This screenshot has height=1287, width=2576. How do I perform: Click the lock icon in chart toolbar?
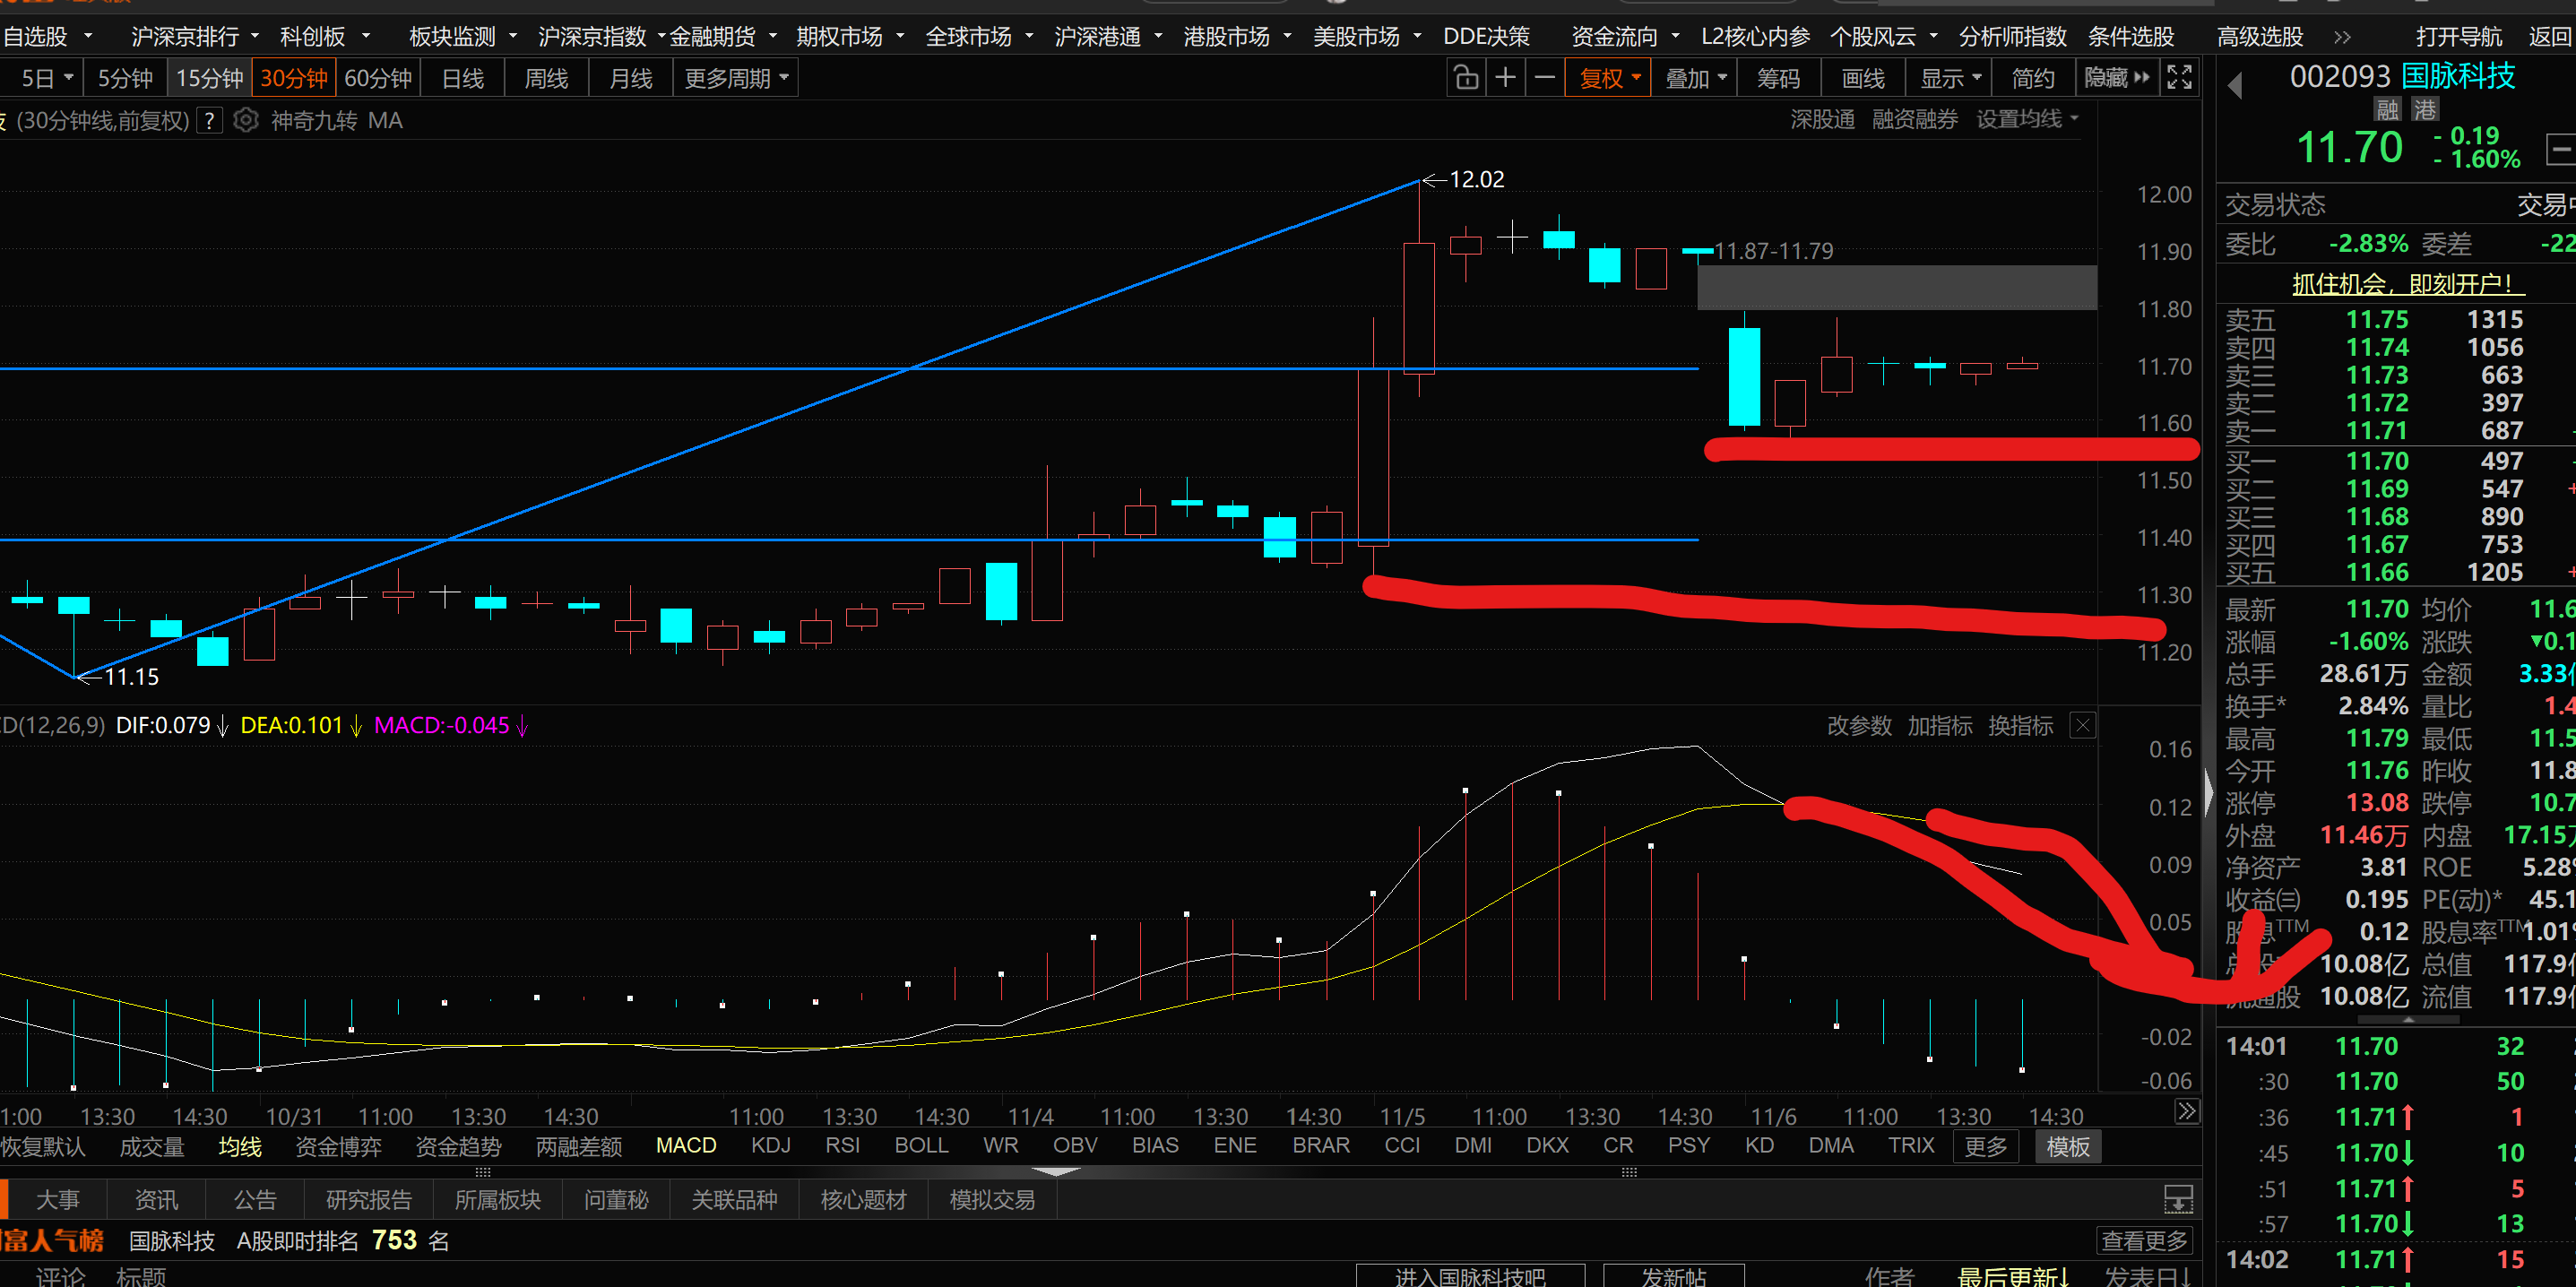click(x=1466, y=78)
